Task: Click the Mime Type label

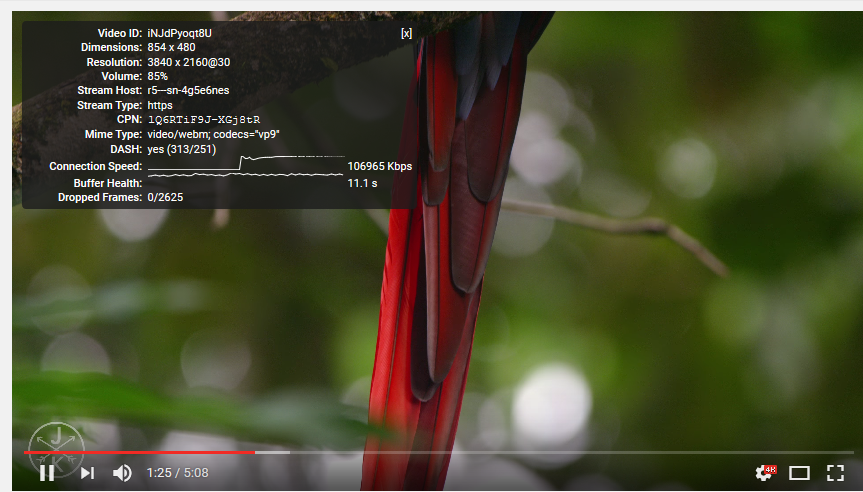Action: 113,134
